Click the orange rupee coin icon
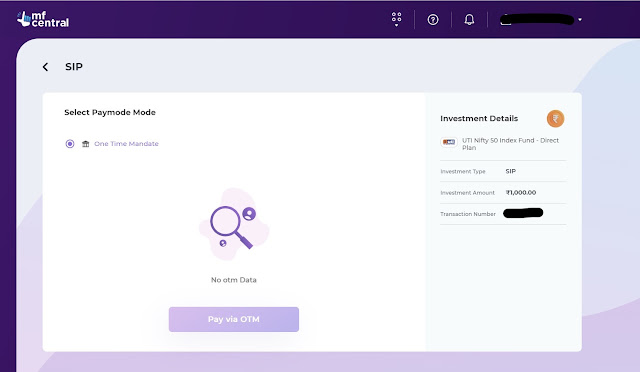The image size is (640, 372). (555, 119)
